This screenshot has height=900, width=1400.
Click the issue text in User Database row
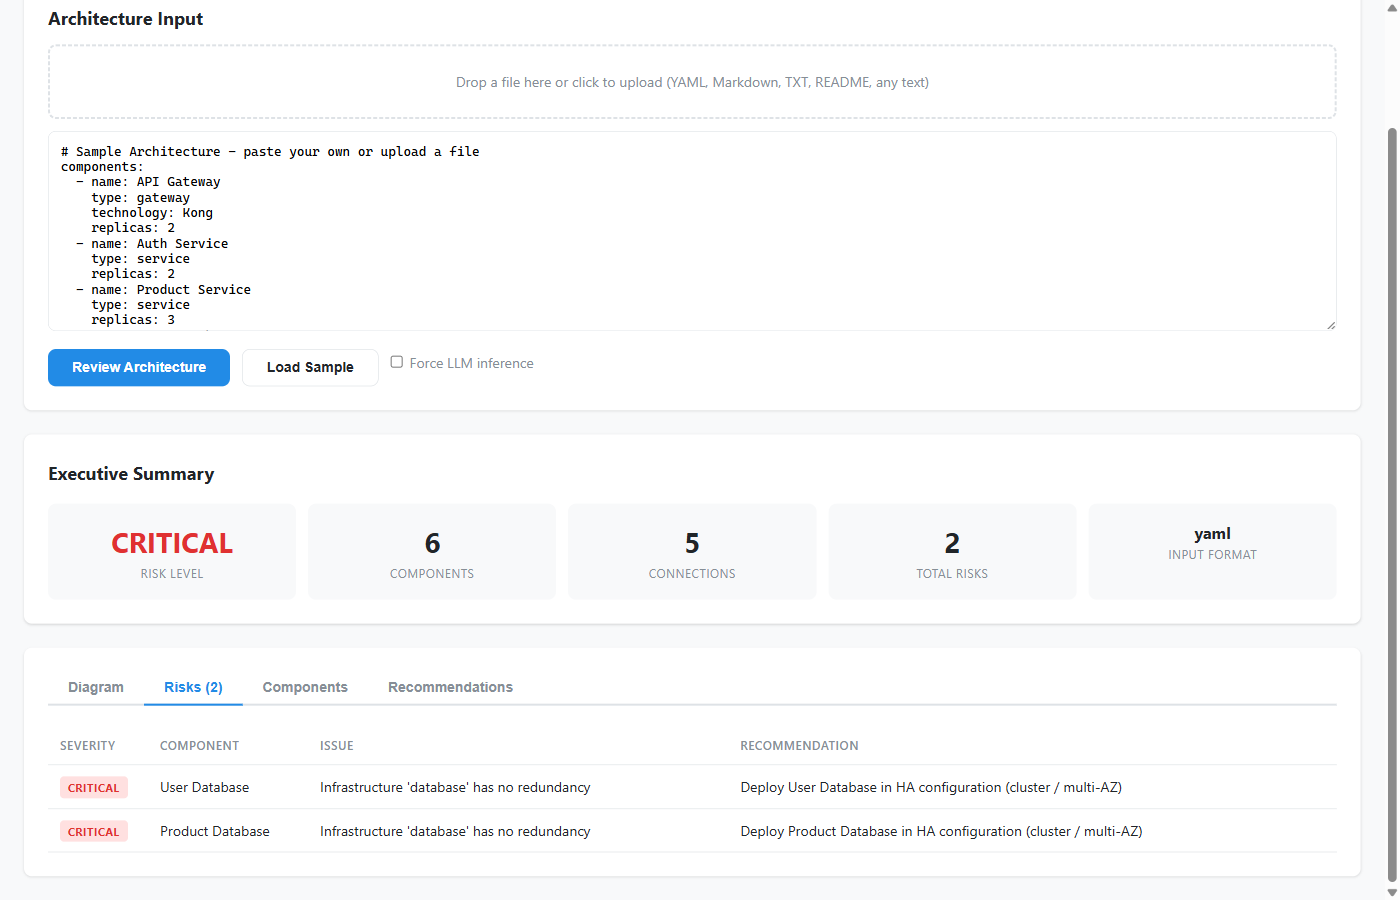tap(455, 788)
